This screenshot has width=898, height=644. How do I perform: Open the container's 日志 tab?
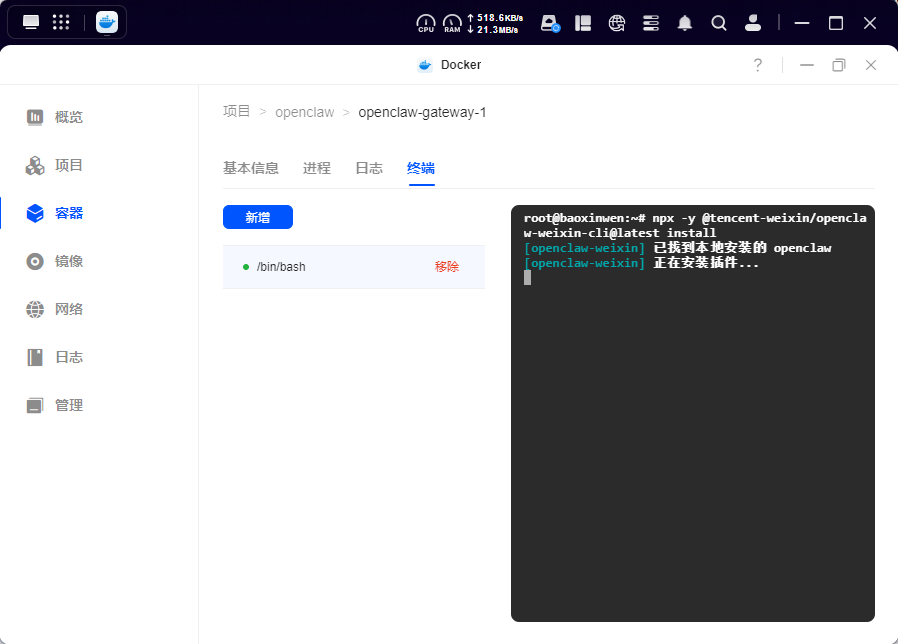[369, 168]
